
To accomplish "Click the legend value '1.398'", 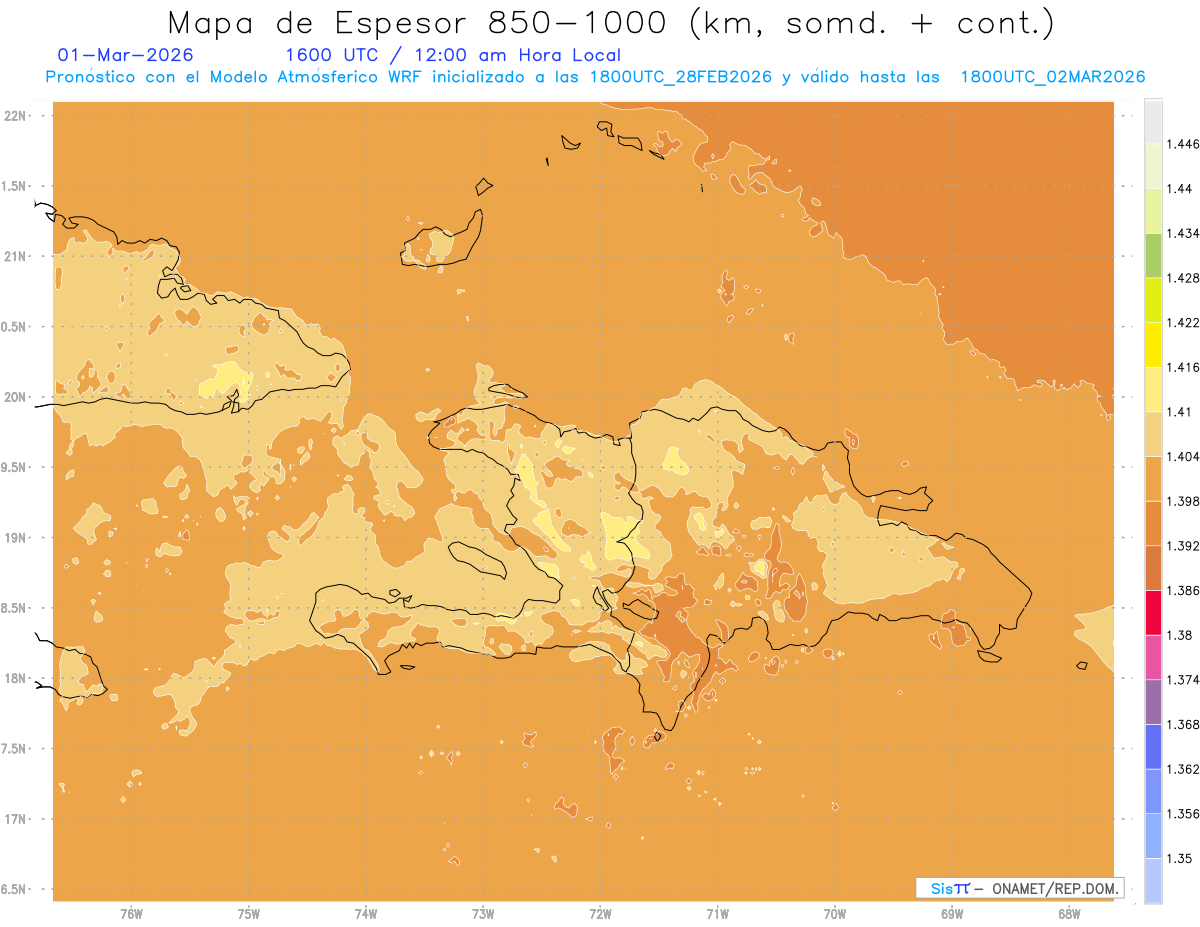I will pos(1183,501).
